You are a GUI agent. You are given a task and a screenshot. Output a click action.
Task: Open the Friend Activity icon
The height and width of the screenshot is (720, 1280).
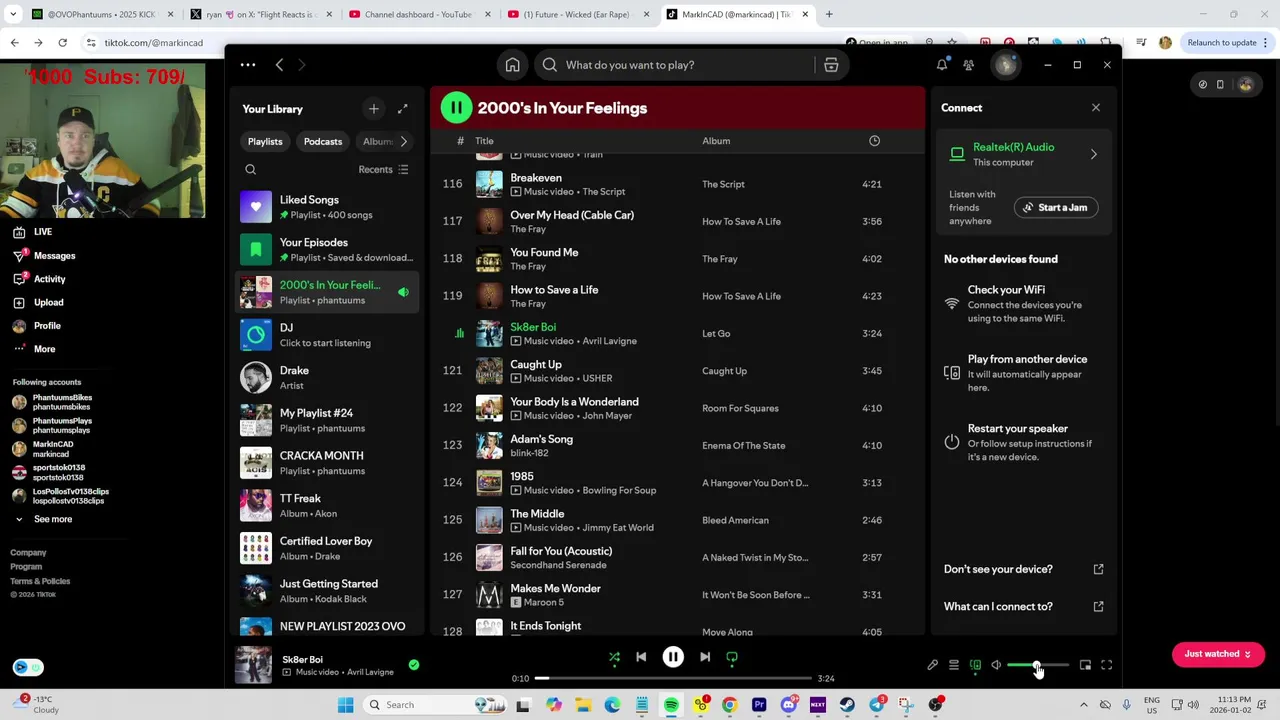(x=968, y=65)
